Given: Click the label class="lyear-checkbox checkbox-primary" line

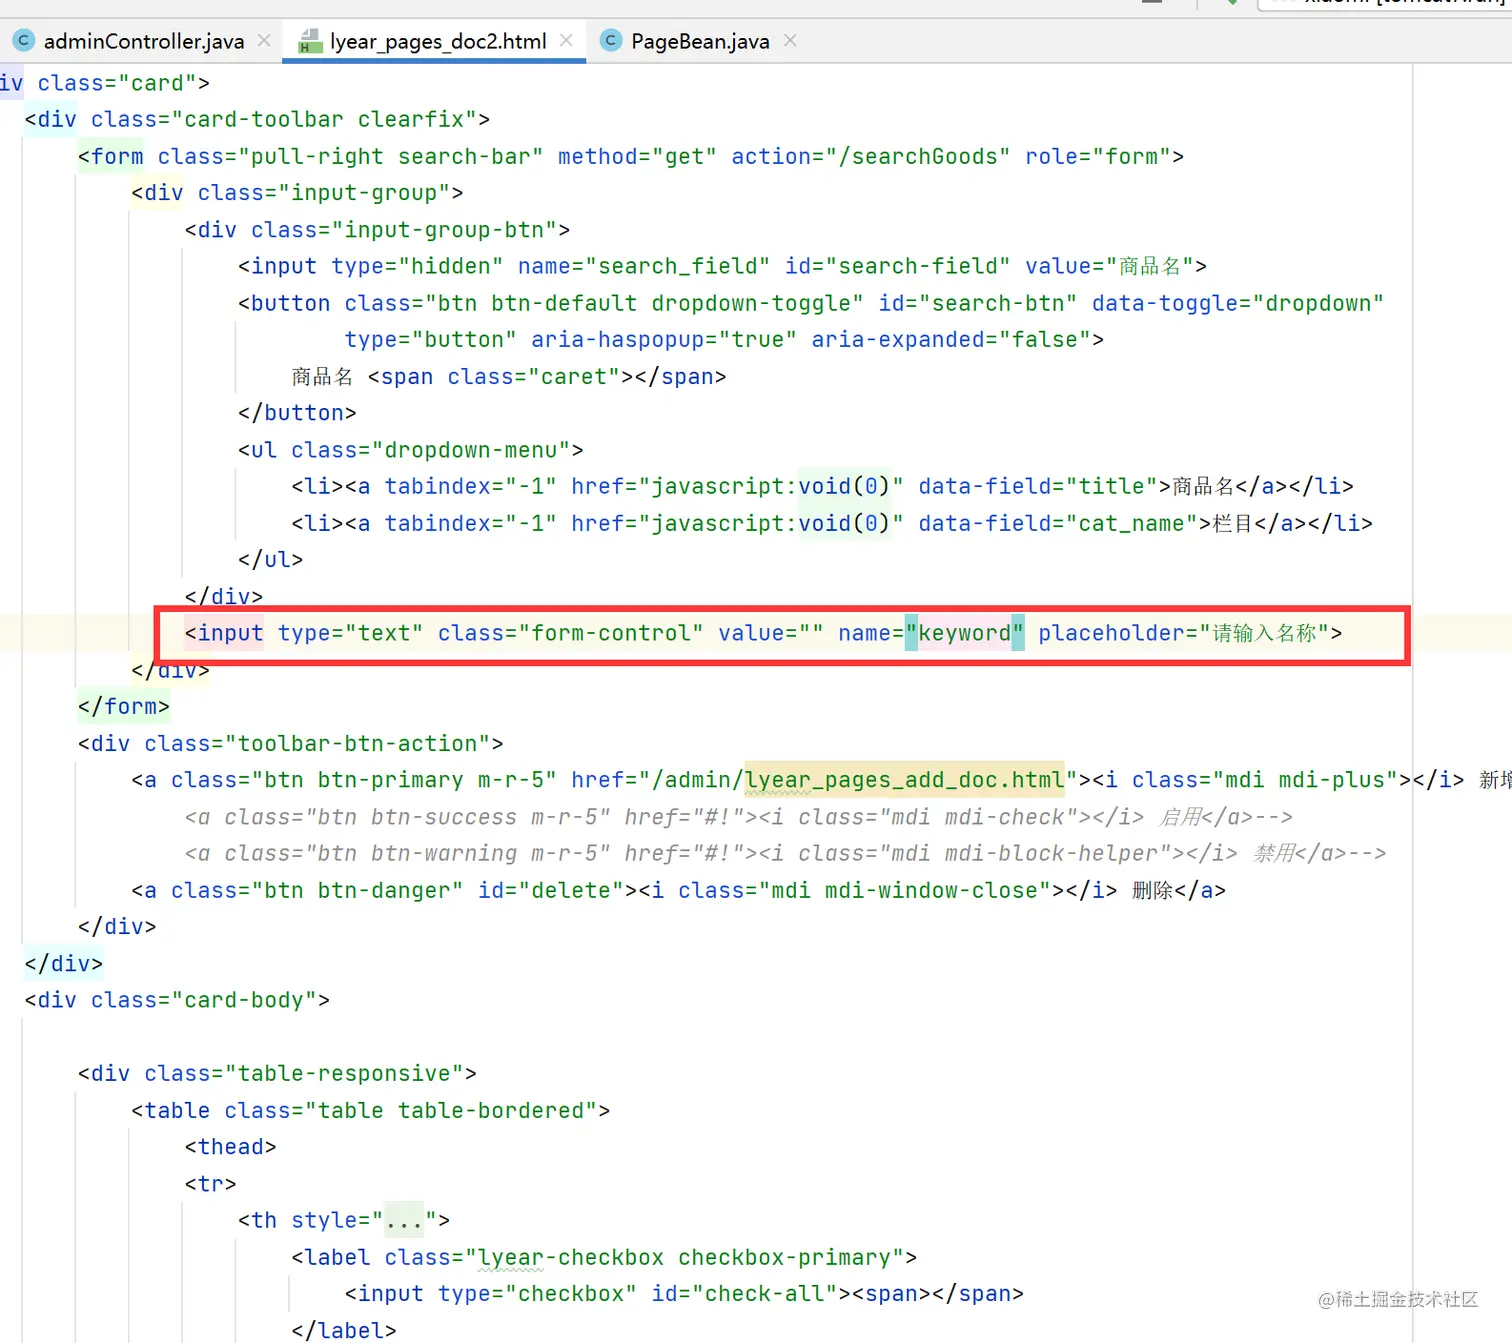Looking at the screenshot, I should 604,1257.
